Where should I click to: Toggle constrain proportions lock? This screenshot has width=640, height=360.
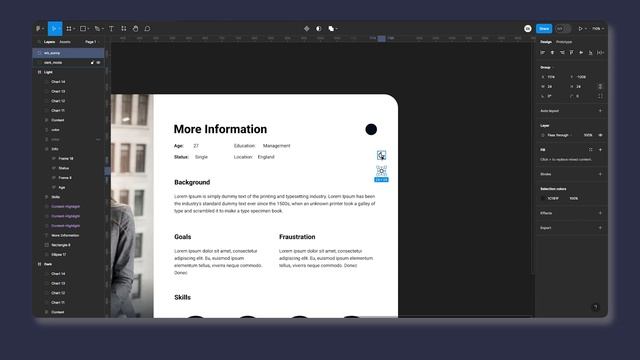point(600,87)
